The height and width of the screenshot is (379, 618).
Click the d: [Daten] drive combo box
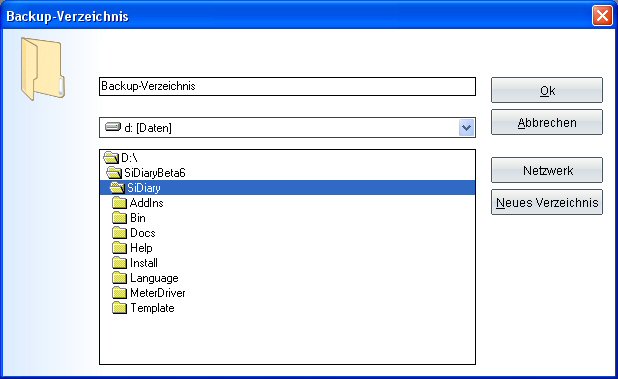tap(287, 128)
